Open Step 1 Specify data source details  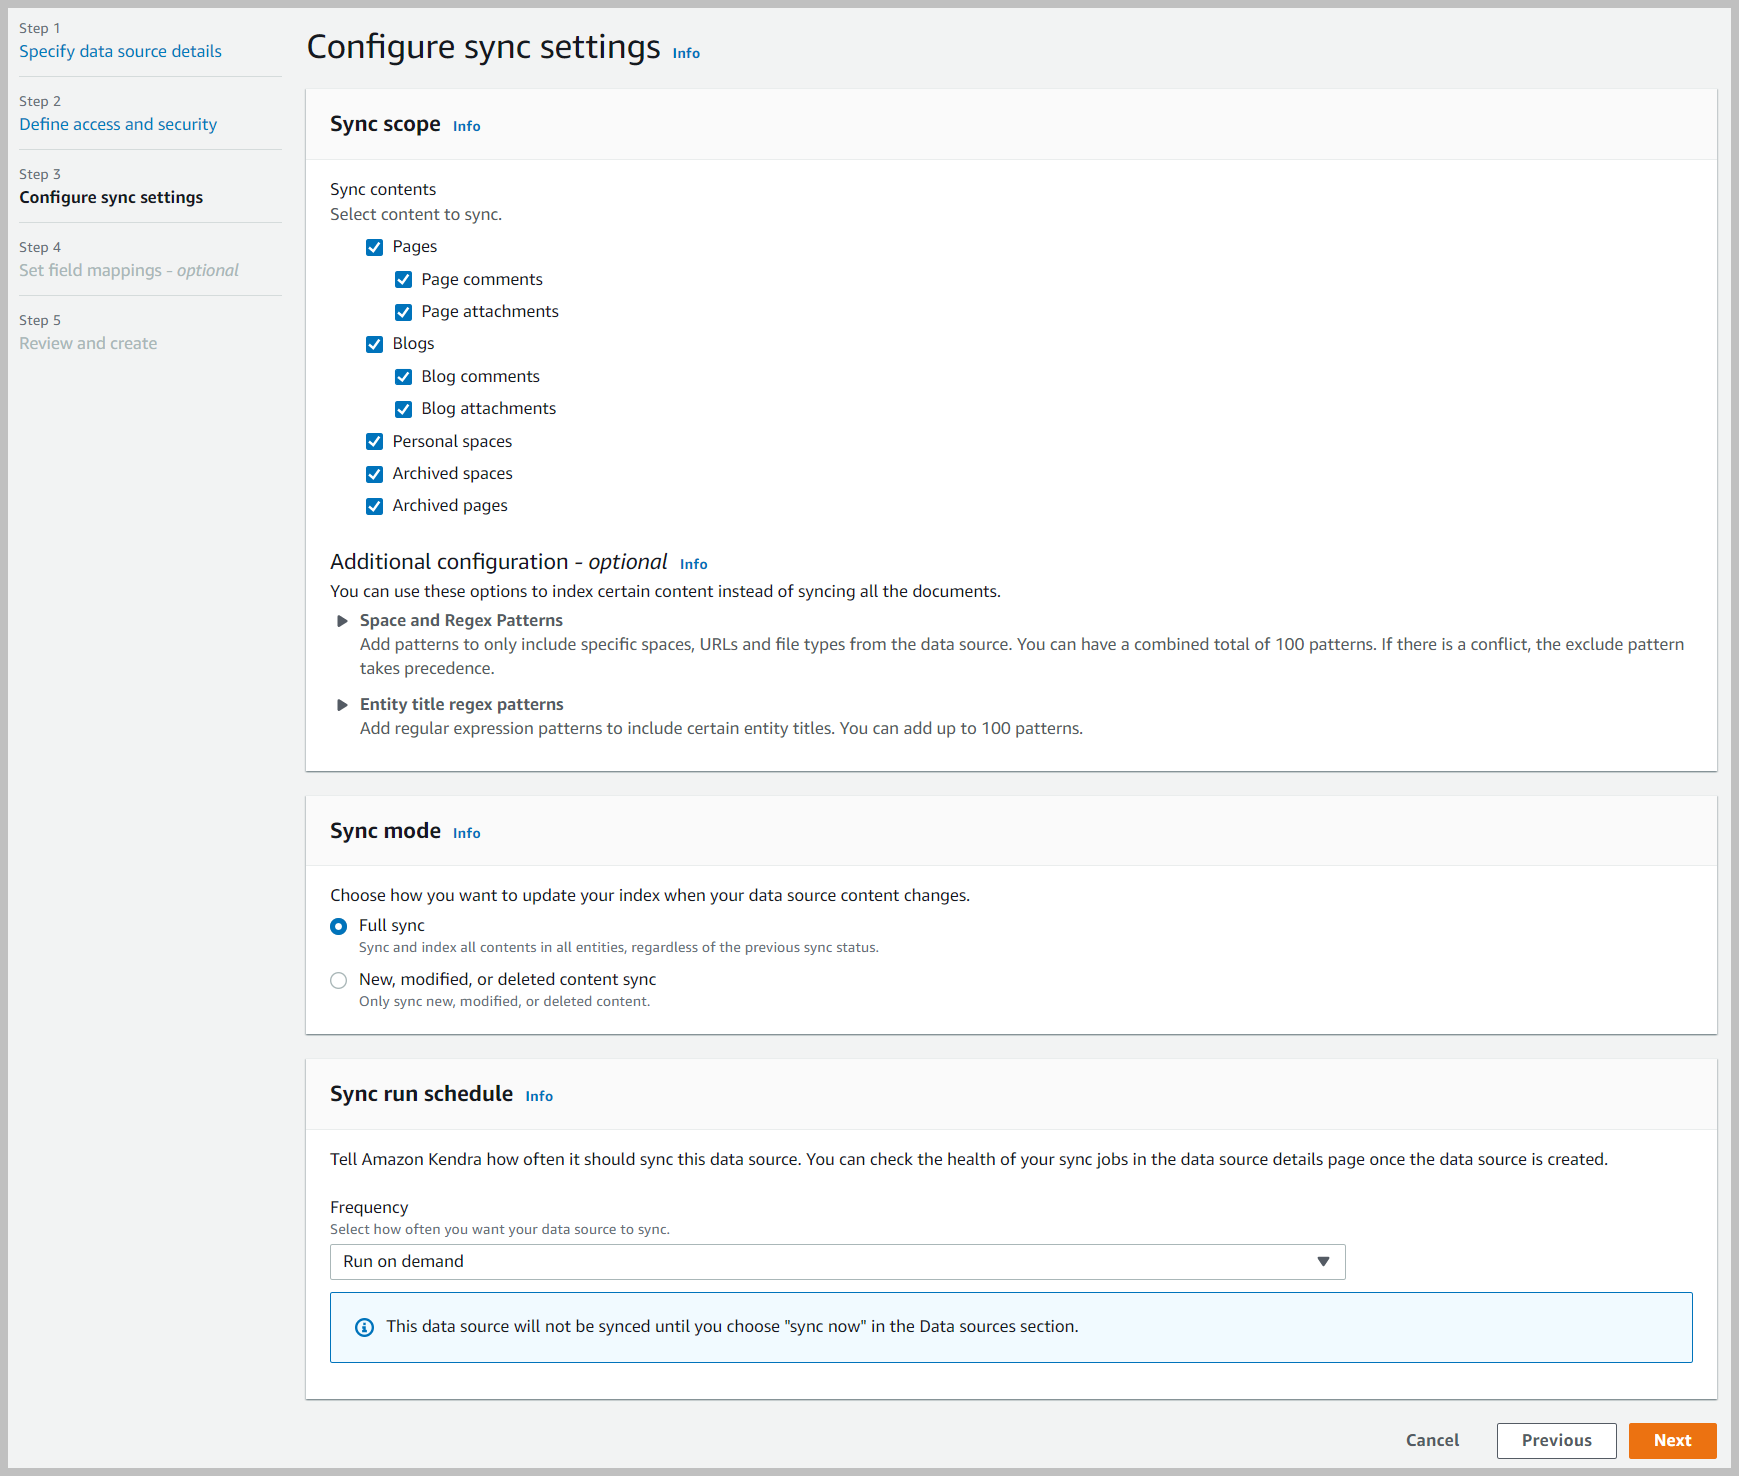tap(120, 51)
